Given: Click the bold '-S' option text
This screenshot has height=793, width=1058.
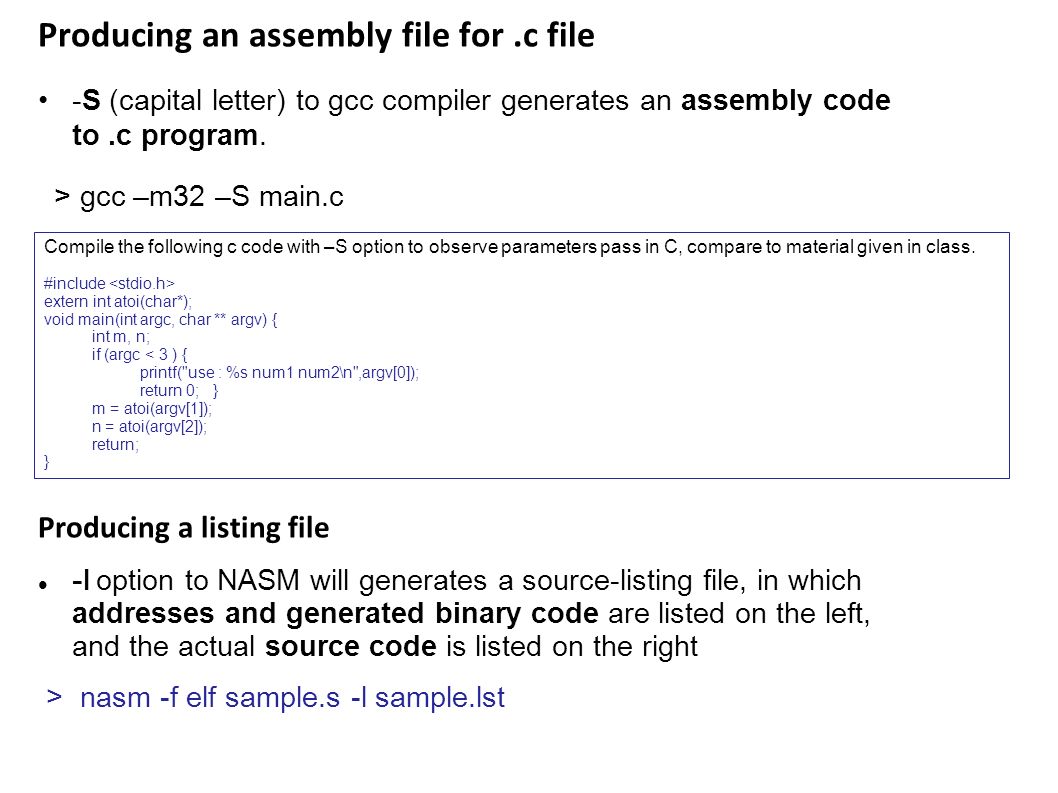Looking at the screenshot, I should coord(86,101).
